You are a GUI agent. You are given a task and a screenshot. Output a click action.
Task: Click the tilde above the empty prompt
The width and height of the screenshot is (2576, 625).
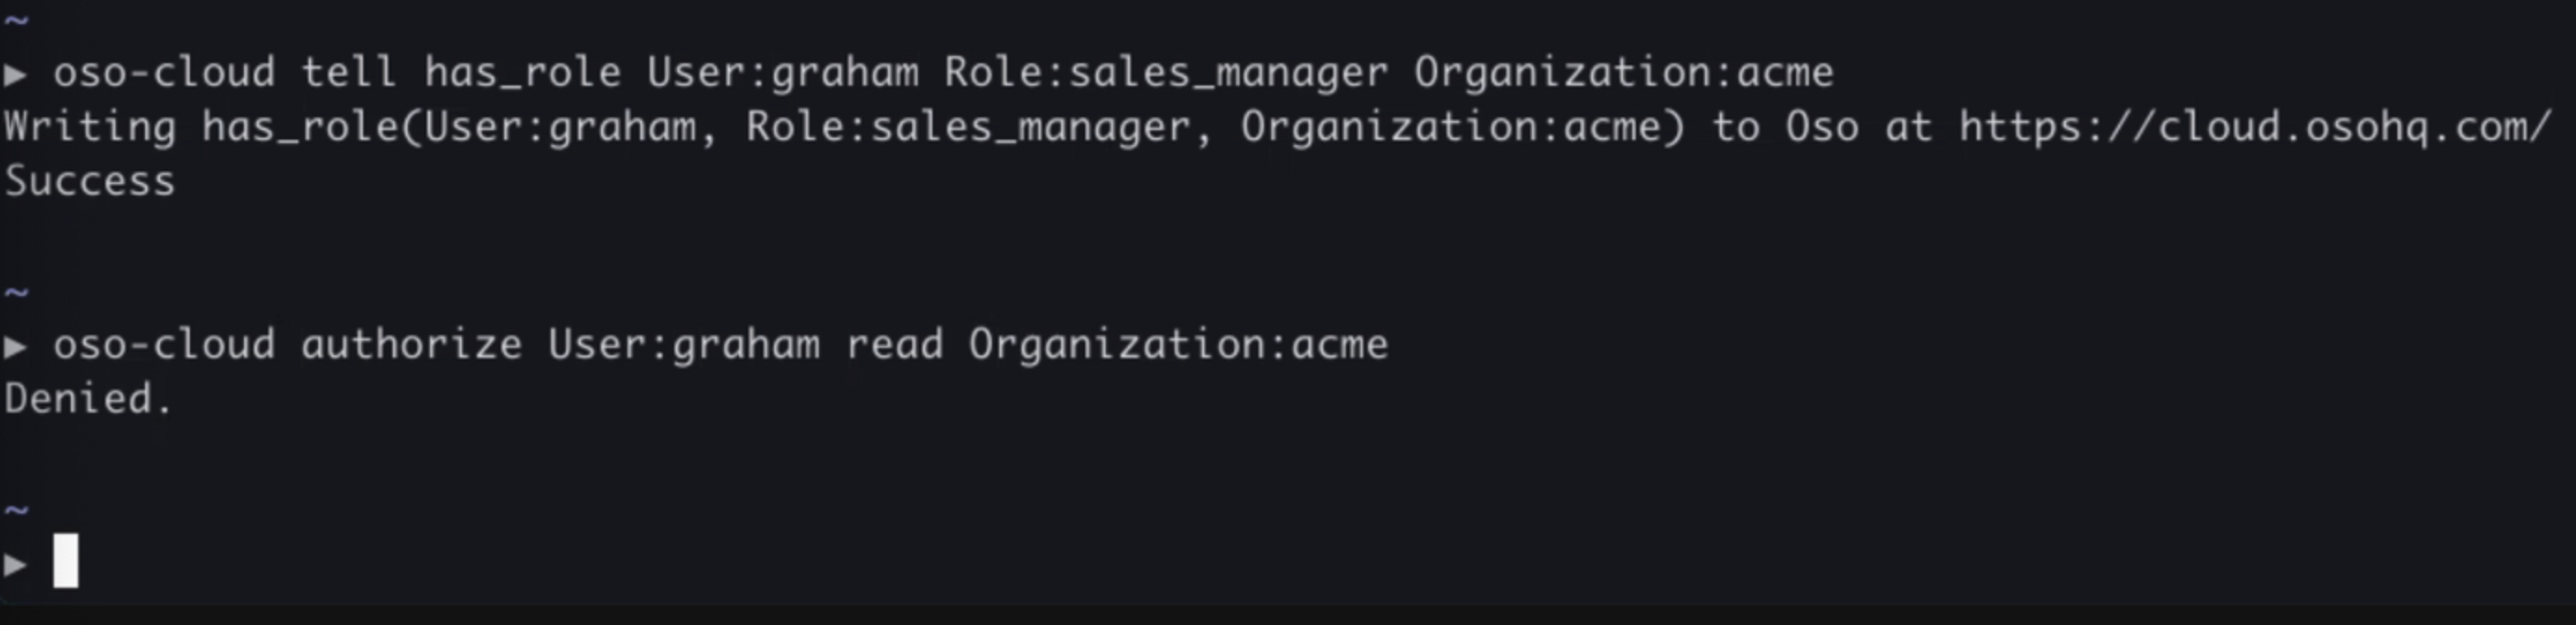tap(16, 509)
